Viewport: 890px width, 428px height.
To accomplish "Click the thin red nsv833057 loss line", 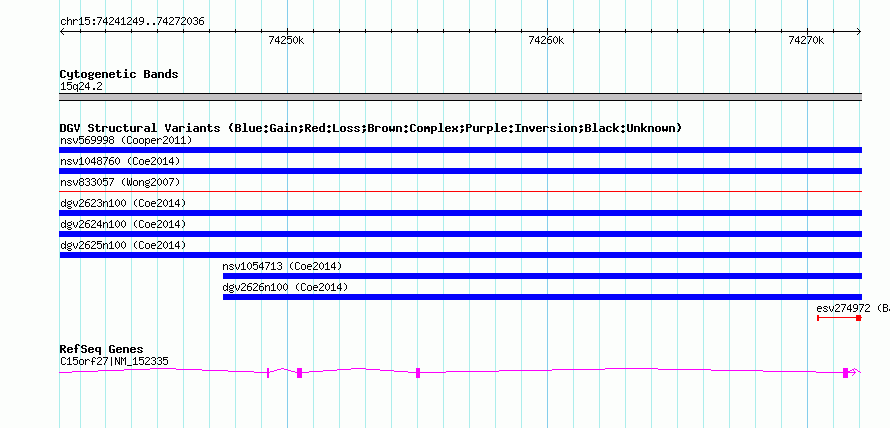I will pos(460,192).
